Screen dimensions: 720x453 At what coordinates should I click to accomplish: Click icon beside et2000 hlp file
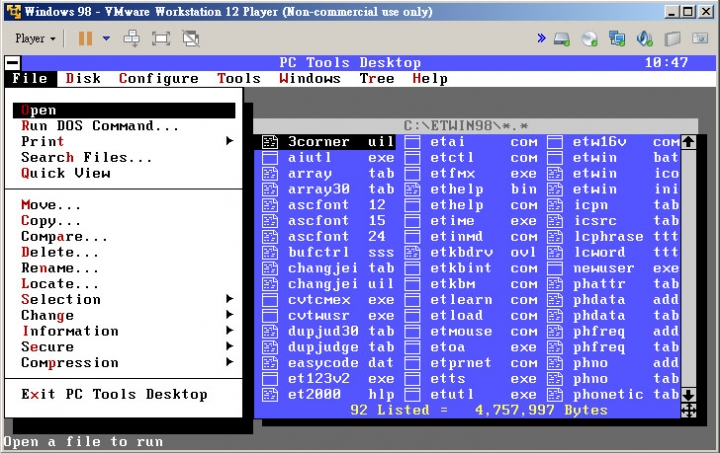click(270, 395)
